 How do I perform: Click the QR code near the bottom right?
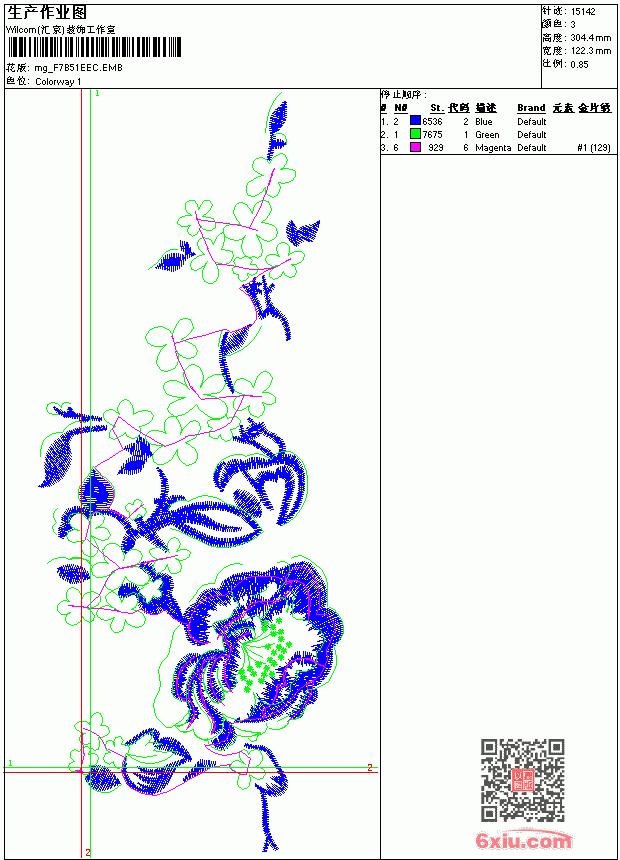coord(522,779)
